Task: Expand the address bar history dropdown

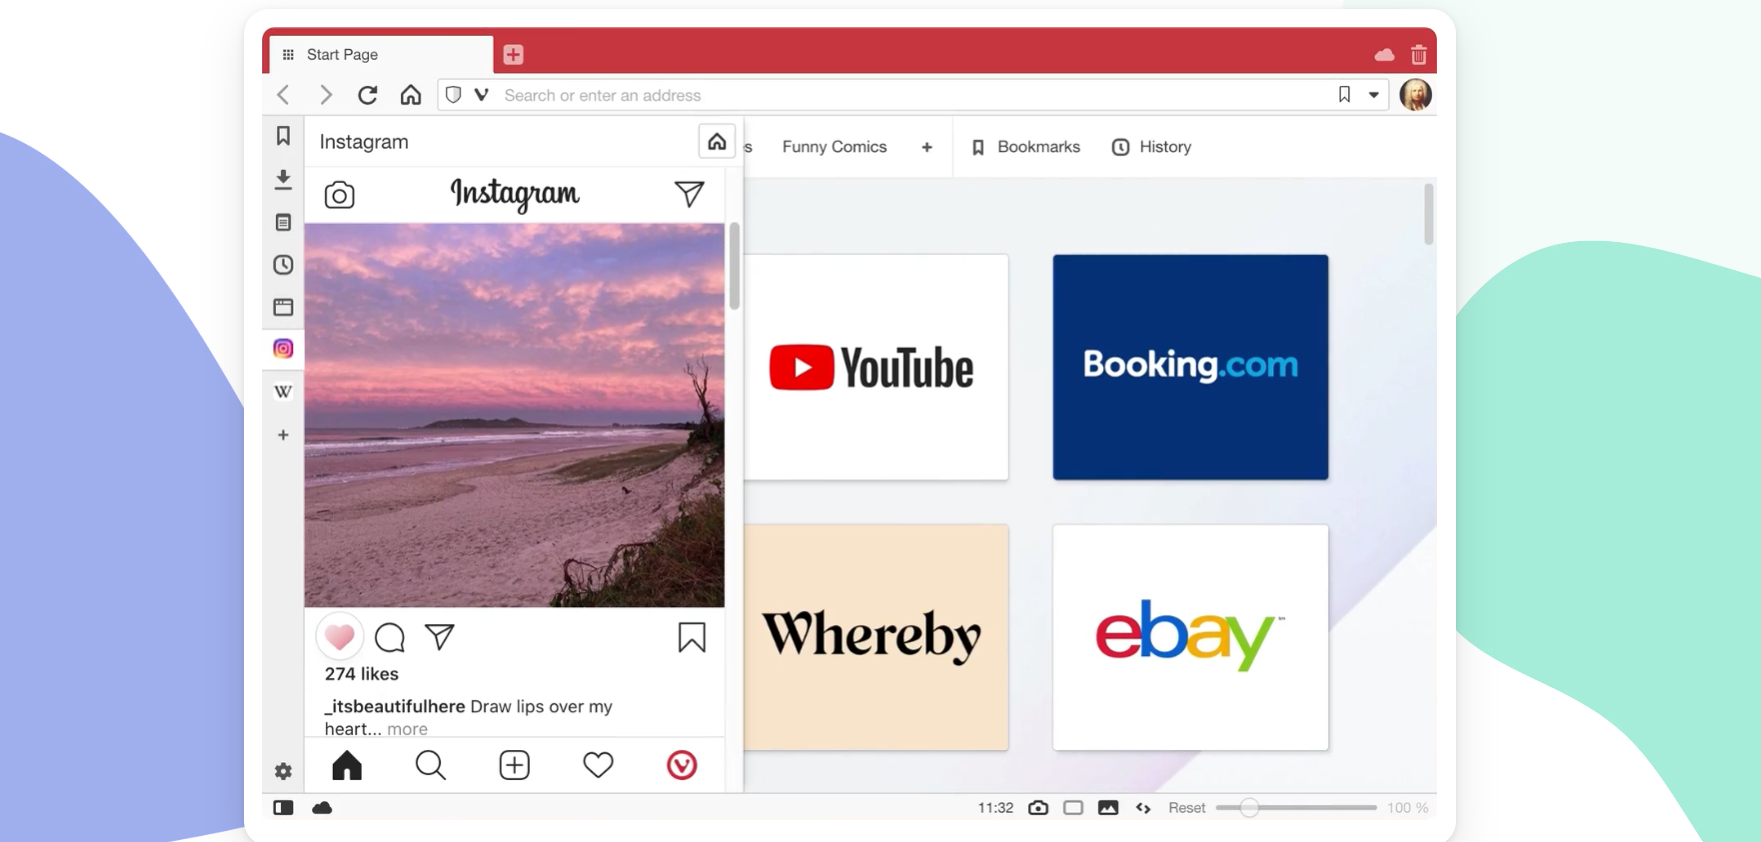Action: coord(1374,95)
